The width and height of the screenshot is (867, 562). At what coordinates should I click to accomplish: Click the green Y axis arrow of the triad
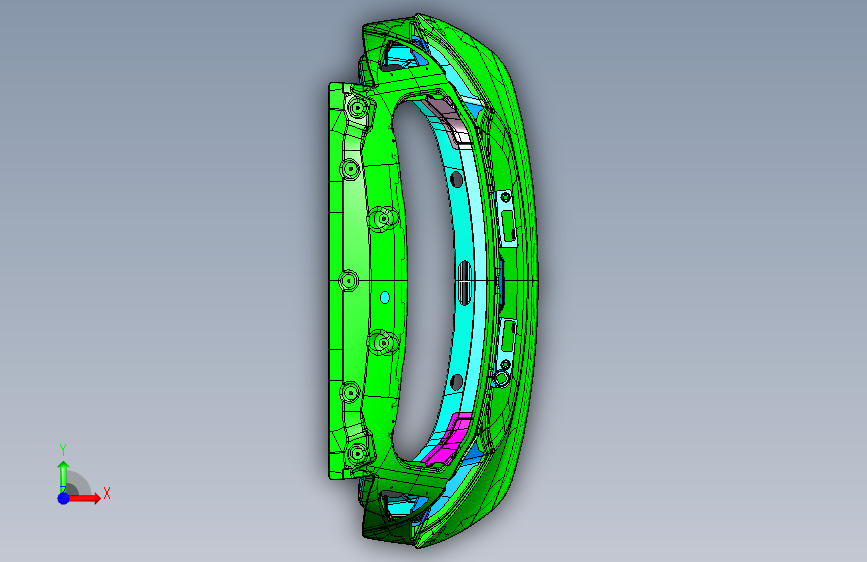point(64,476)
